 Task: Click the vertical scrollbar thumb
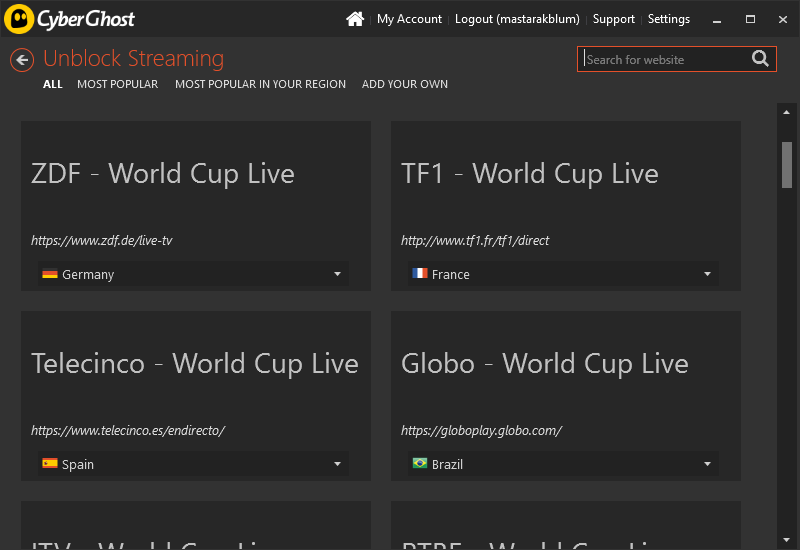pyautogui.click(x=787, y=165)
